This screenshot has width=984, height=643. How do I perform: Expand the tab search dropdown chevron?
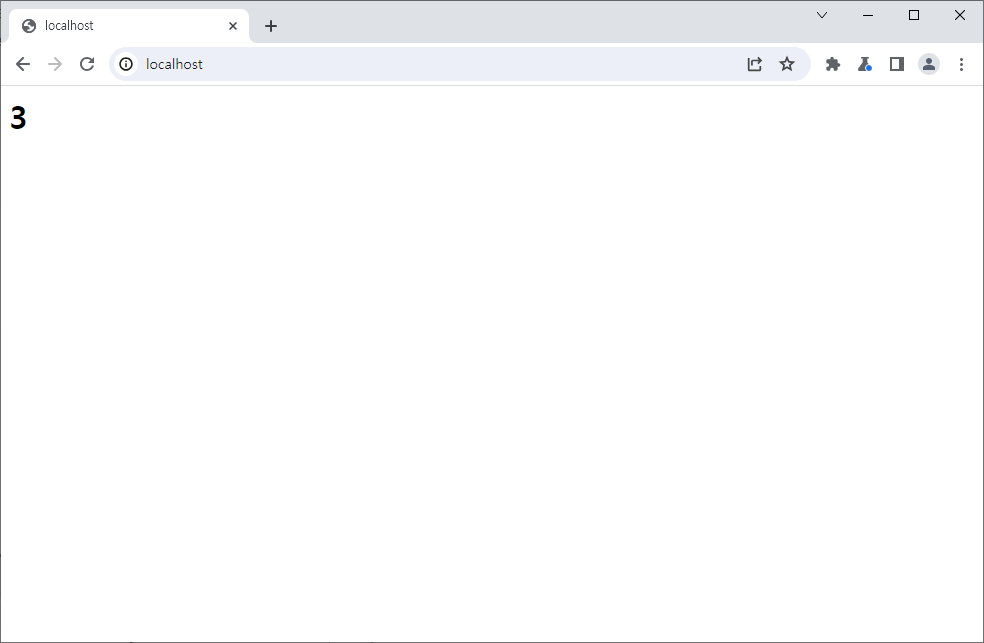click(x=822, y=15)
